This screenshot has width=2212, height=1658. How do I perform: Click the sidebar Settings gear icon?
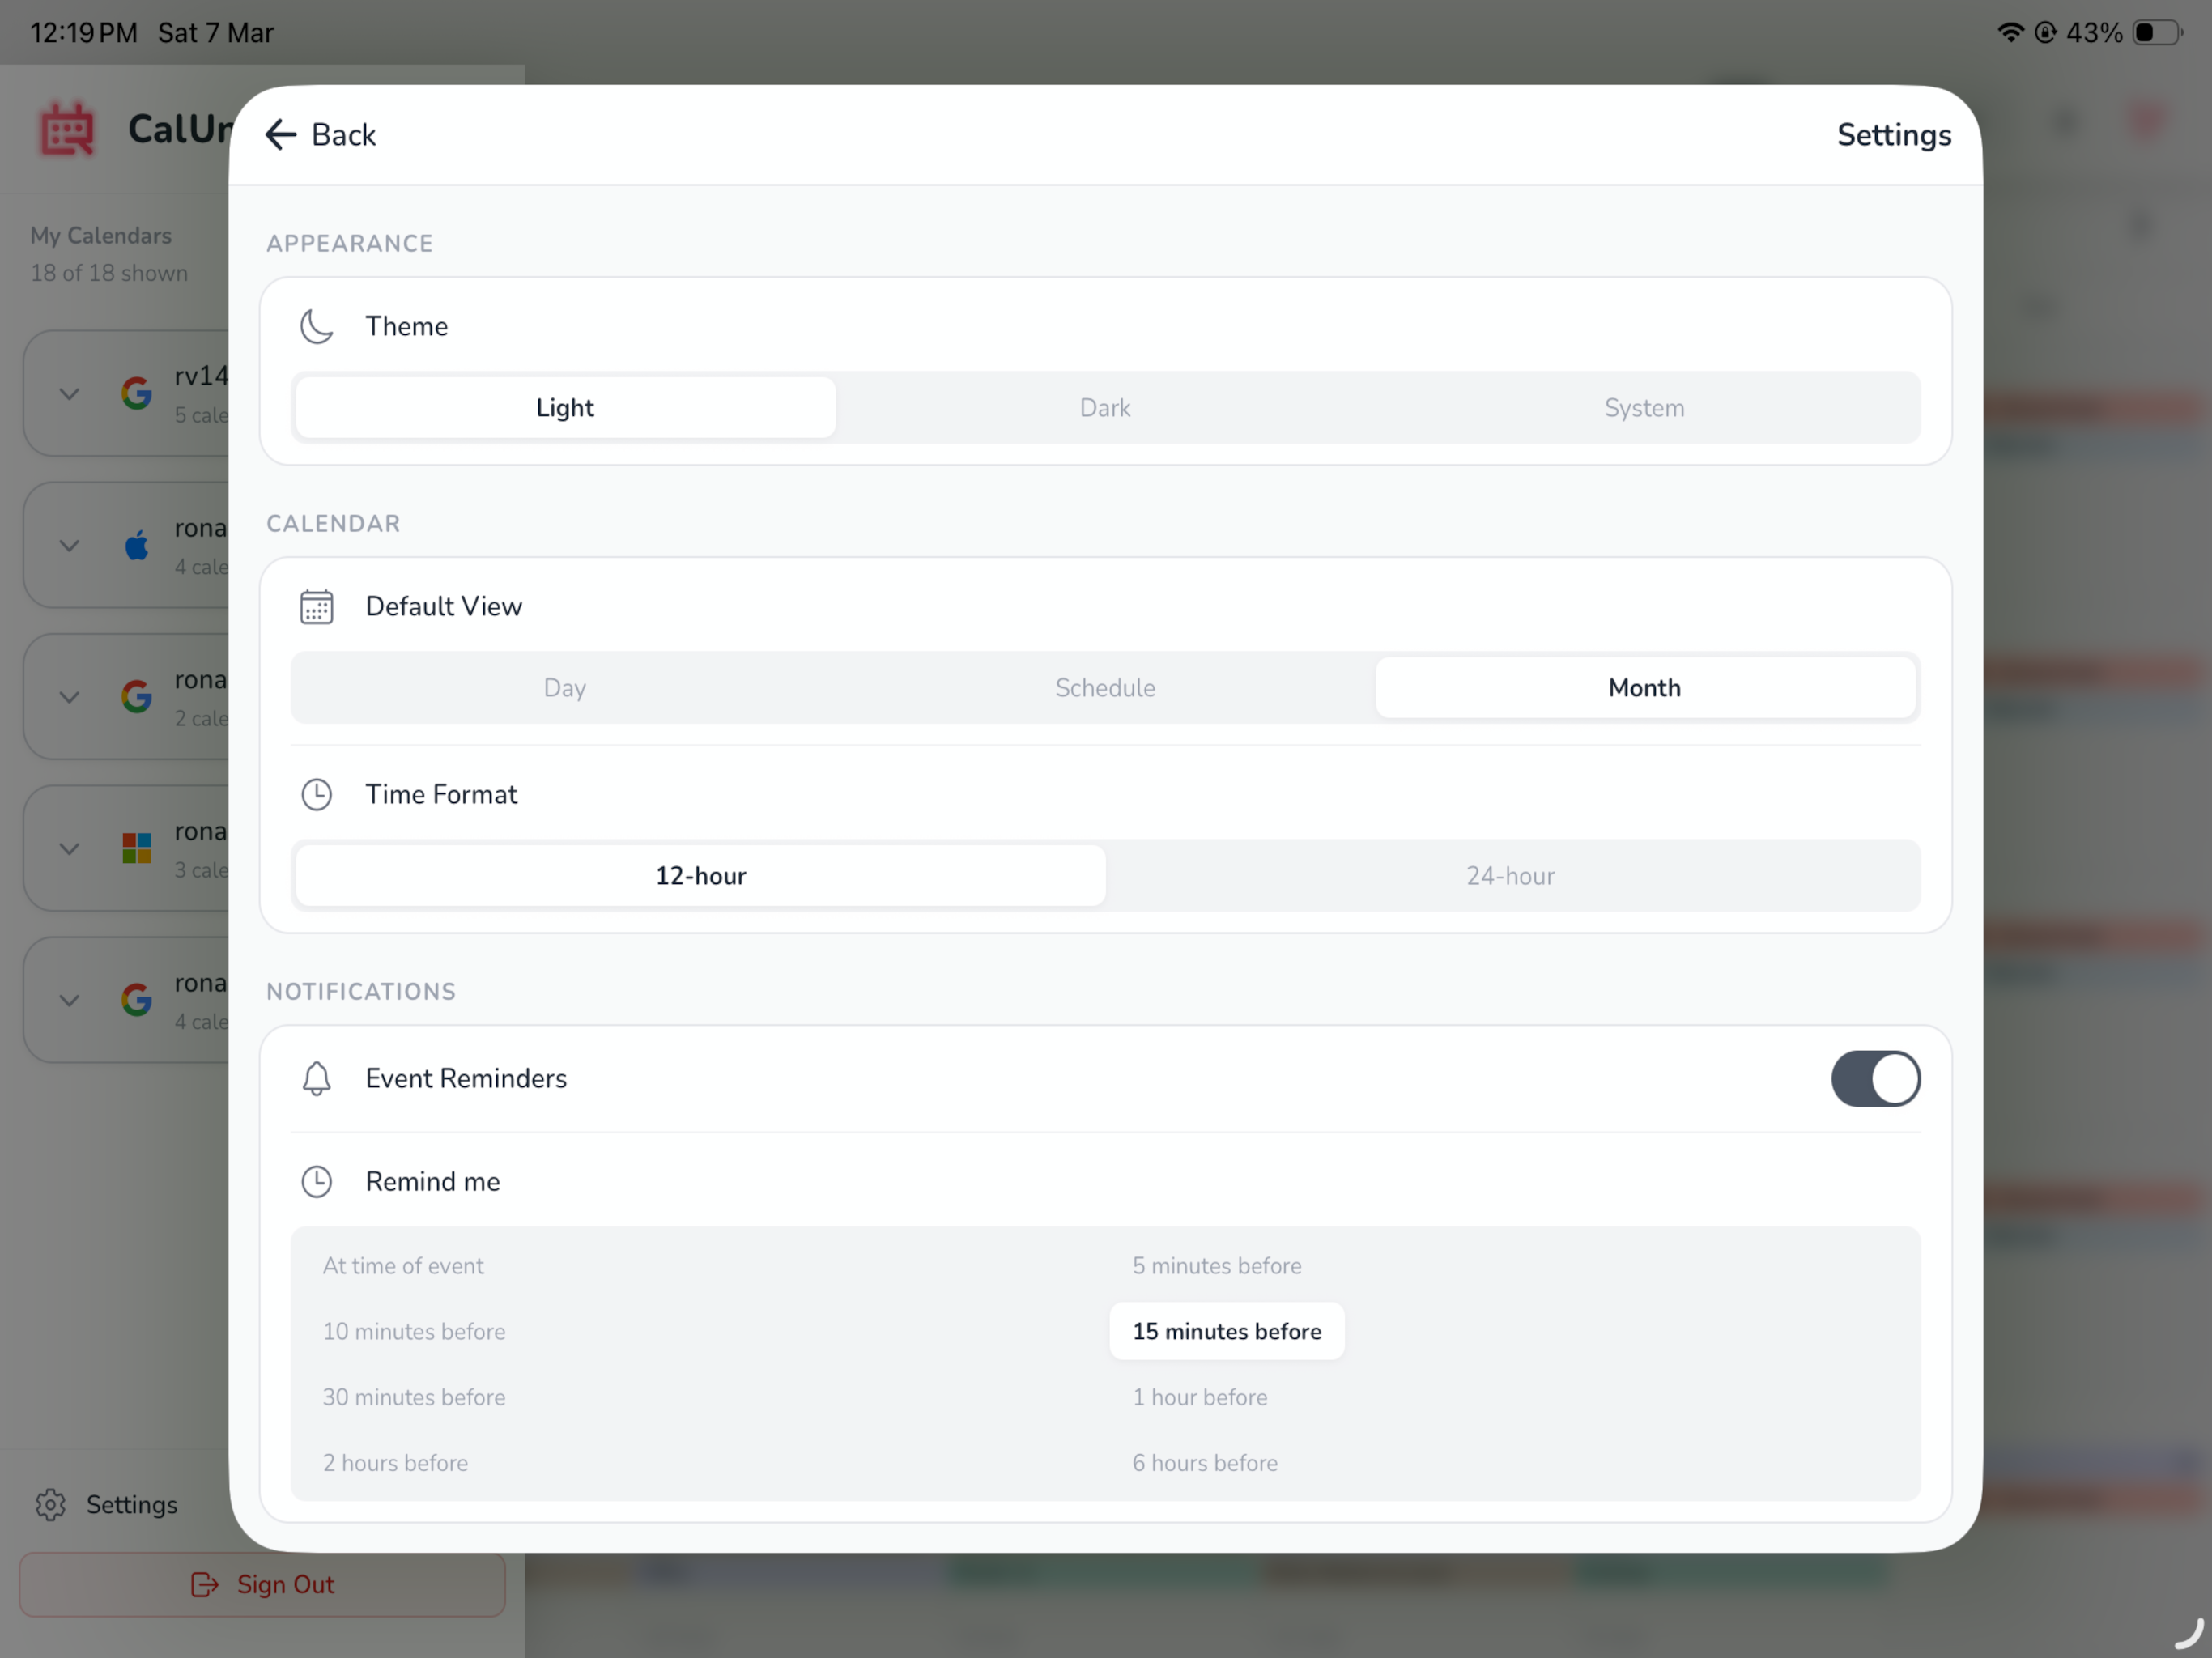[x=50, y=1505]
